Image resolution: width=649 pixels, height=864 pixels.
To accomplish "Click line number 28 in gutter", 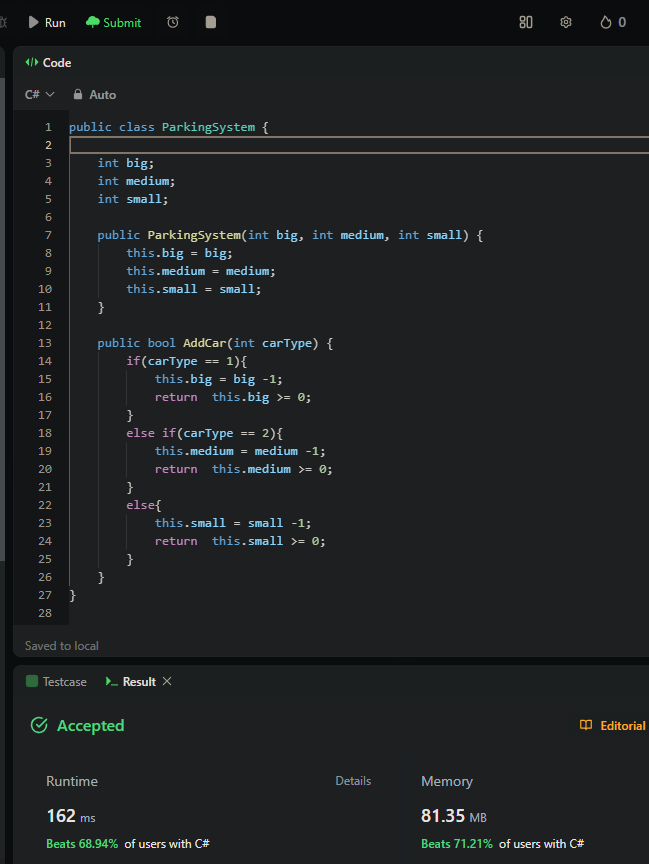I will click(x=45, y=613).
